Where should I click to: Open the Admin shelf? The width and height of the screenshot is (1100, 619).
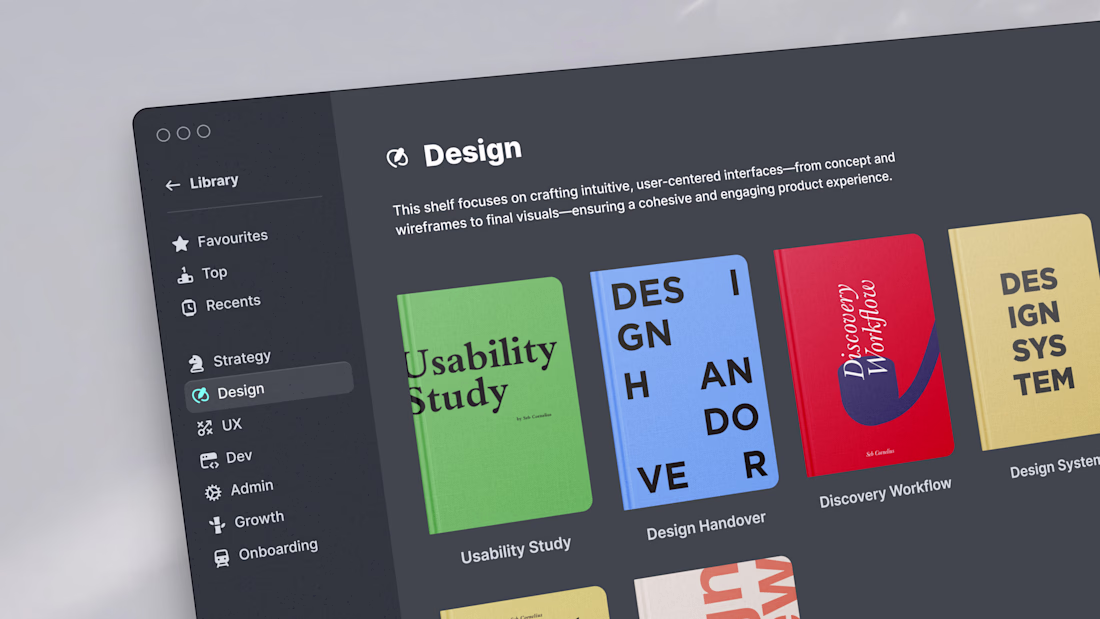(252, 487)
